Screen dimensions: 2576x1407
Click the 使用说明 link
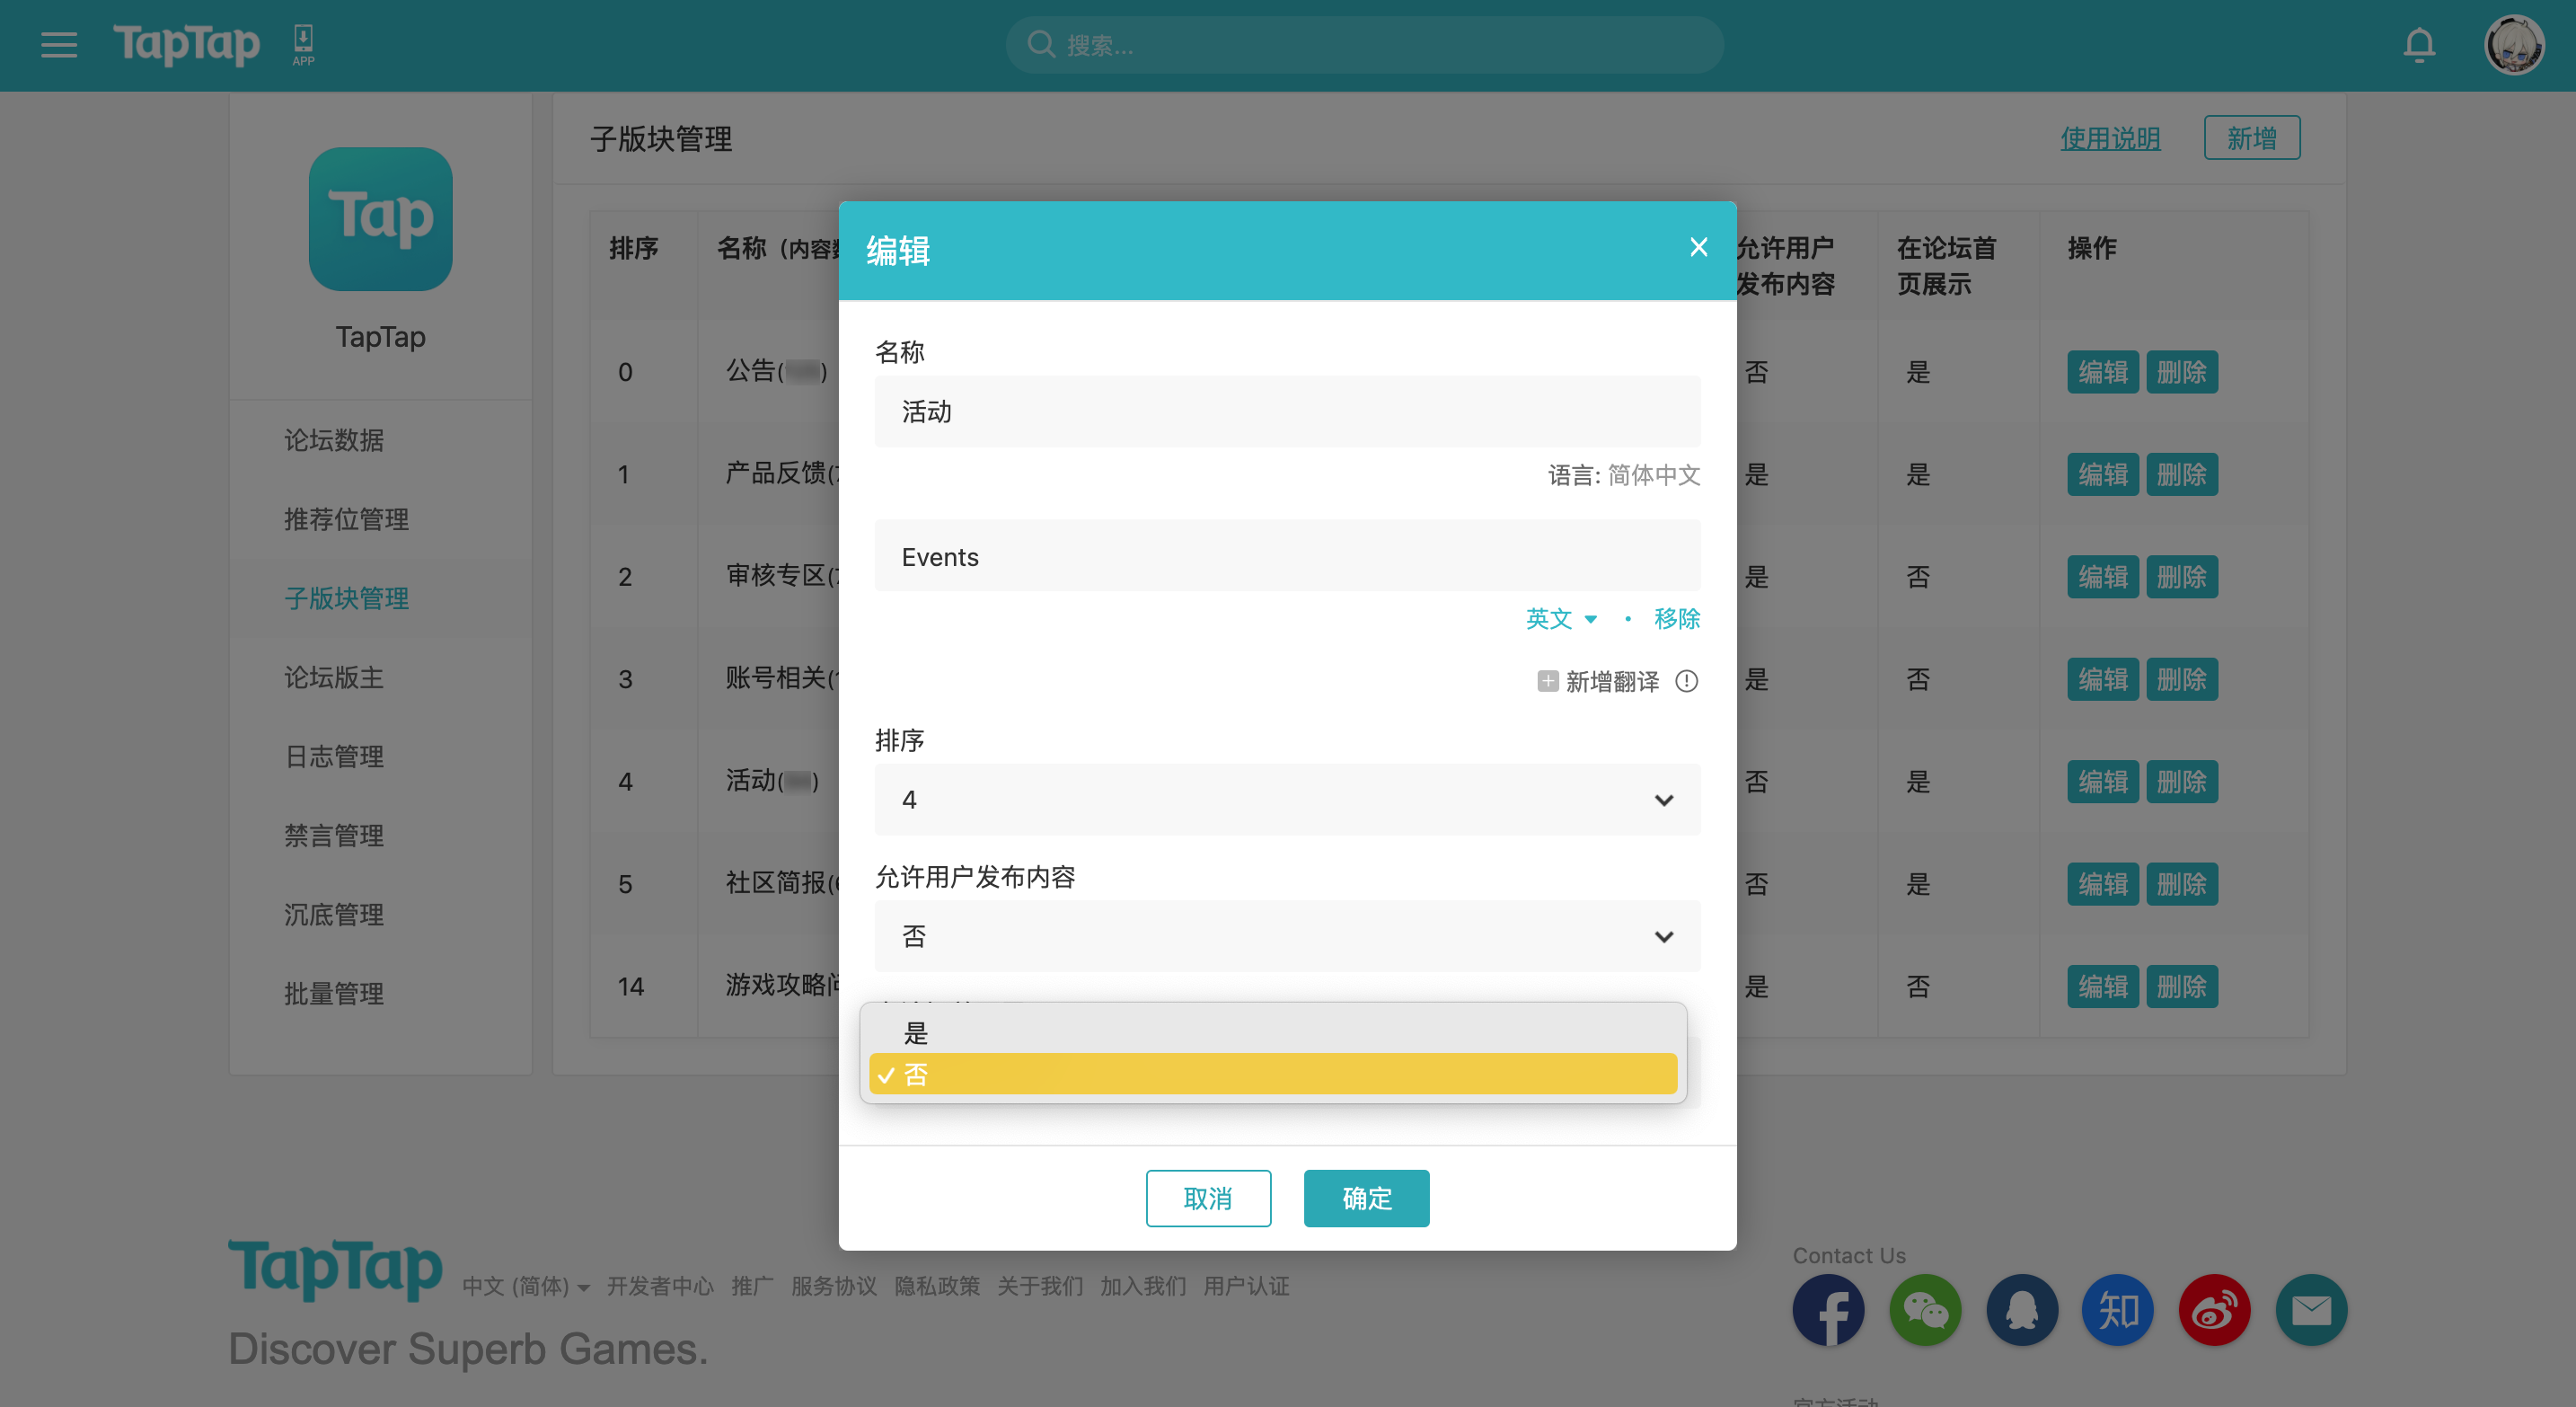pyautogui.click(x=2110, y=138)
